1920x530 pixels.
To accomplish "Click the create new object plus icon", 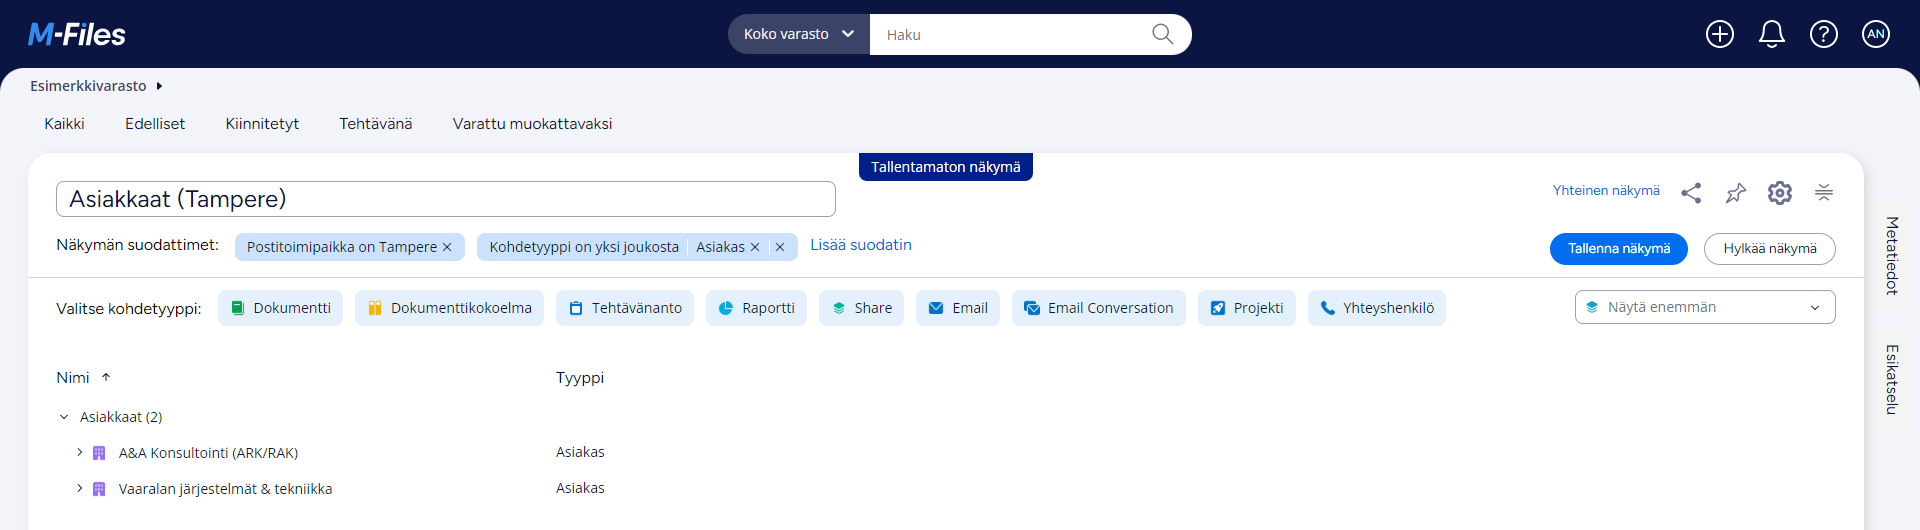I will (1719, 34).
